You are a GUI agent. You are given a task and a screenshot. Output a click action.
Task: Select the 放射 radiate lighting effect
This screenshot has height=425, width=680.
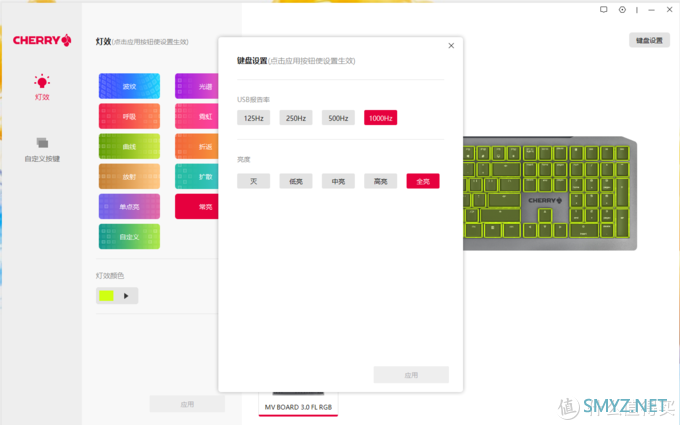click(x=129, y=176)
